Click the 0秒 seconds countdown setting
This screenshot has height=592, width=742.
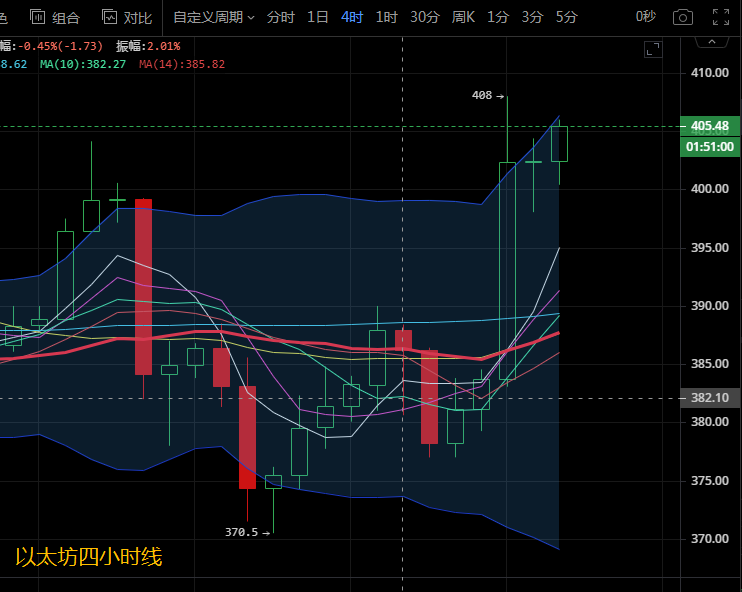pyautogui.click(x=646, y=17)
